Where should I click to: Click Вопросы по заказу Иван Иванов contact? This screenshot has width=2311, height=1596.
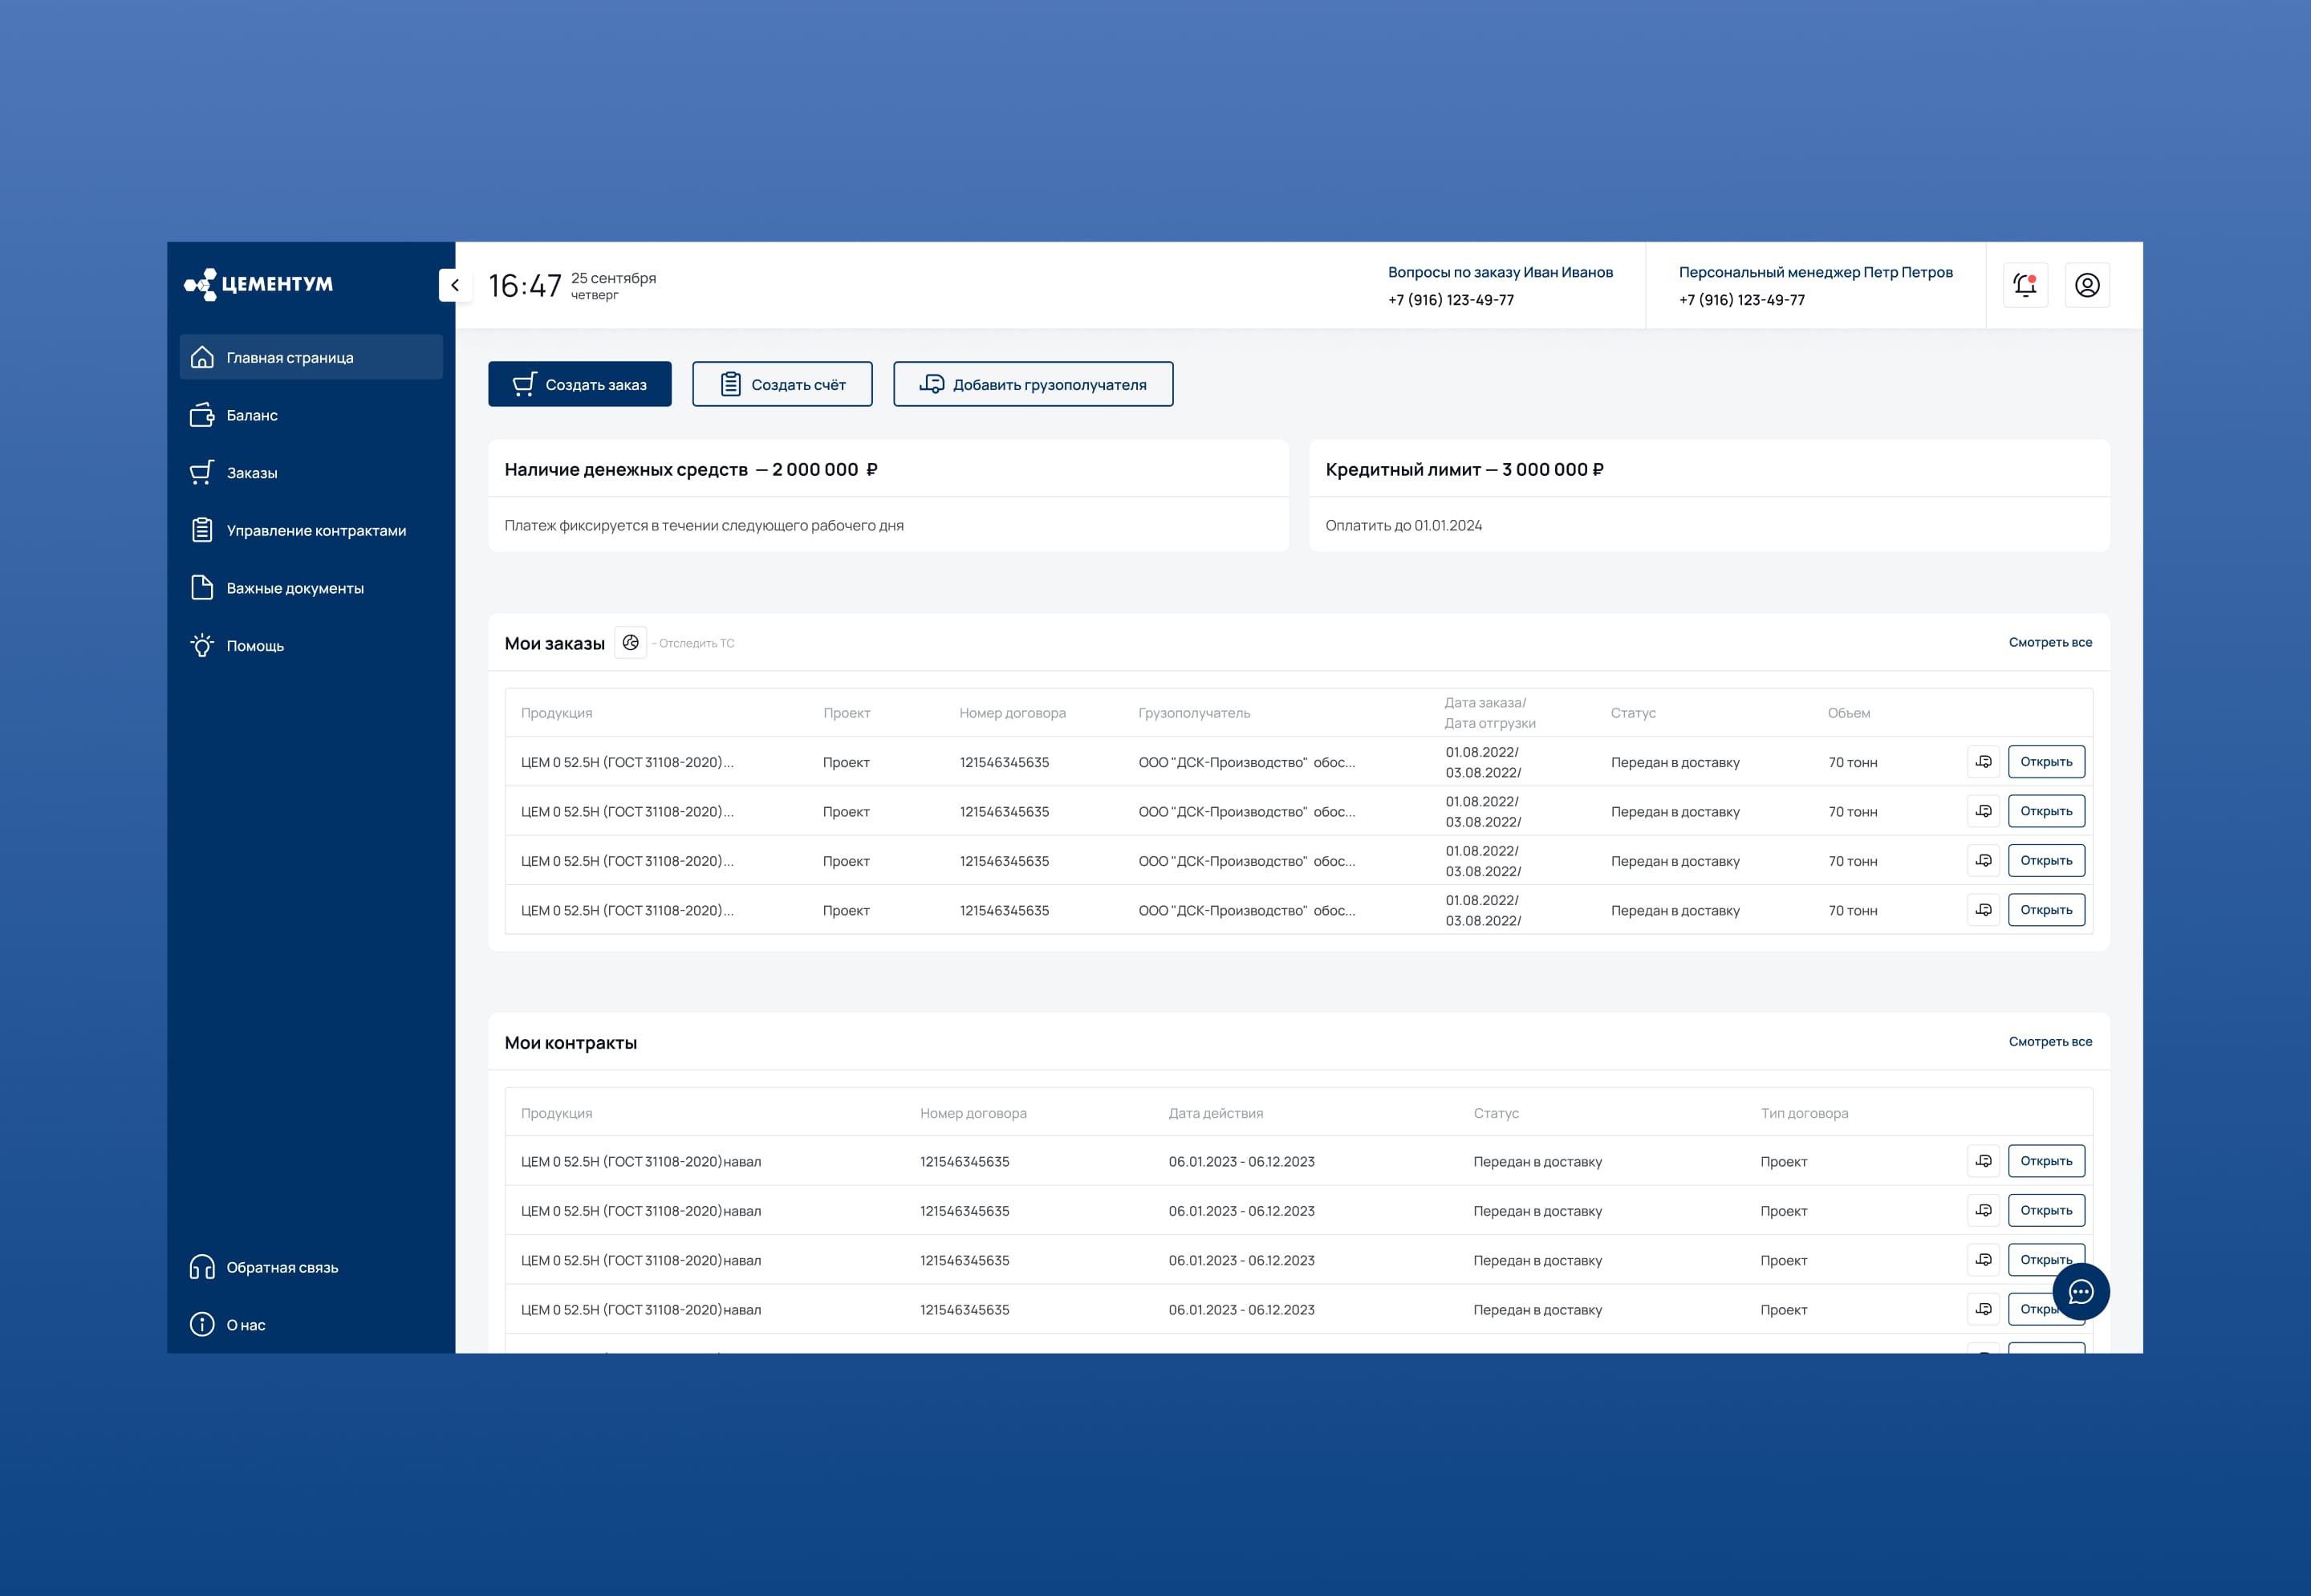click(x=1500, y=272)
